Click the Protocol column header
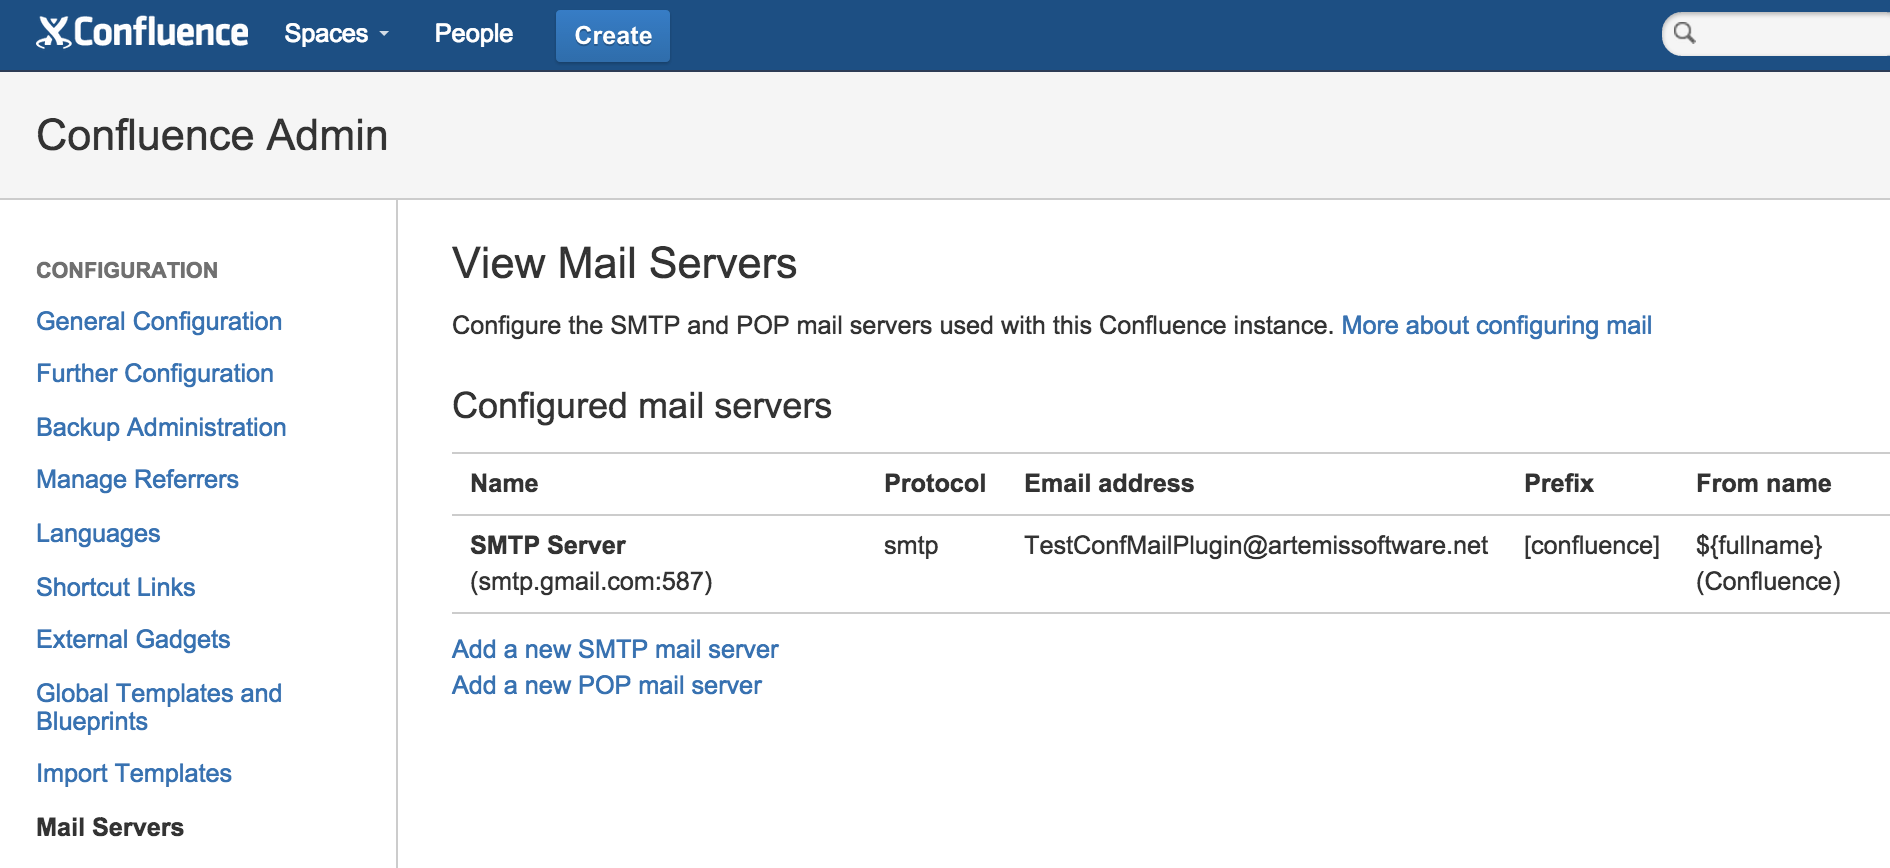 tap(935, 483)
